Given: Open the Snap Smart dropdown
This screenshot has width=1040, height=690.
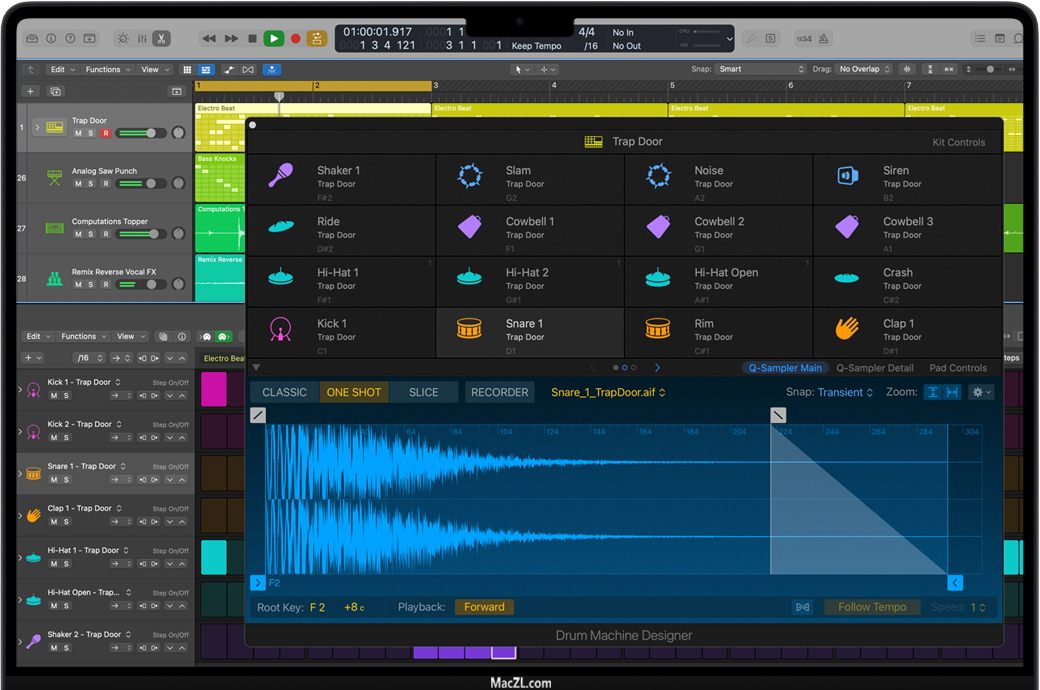Looking at the screenshot, I should click(760, 69).
